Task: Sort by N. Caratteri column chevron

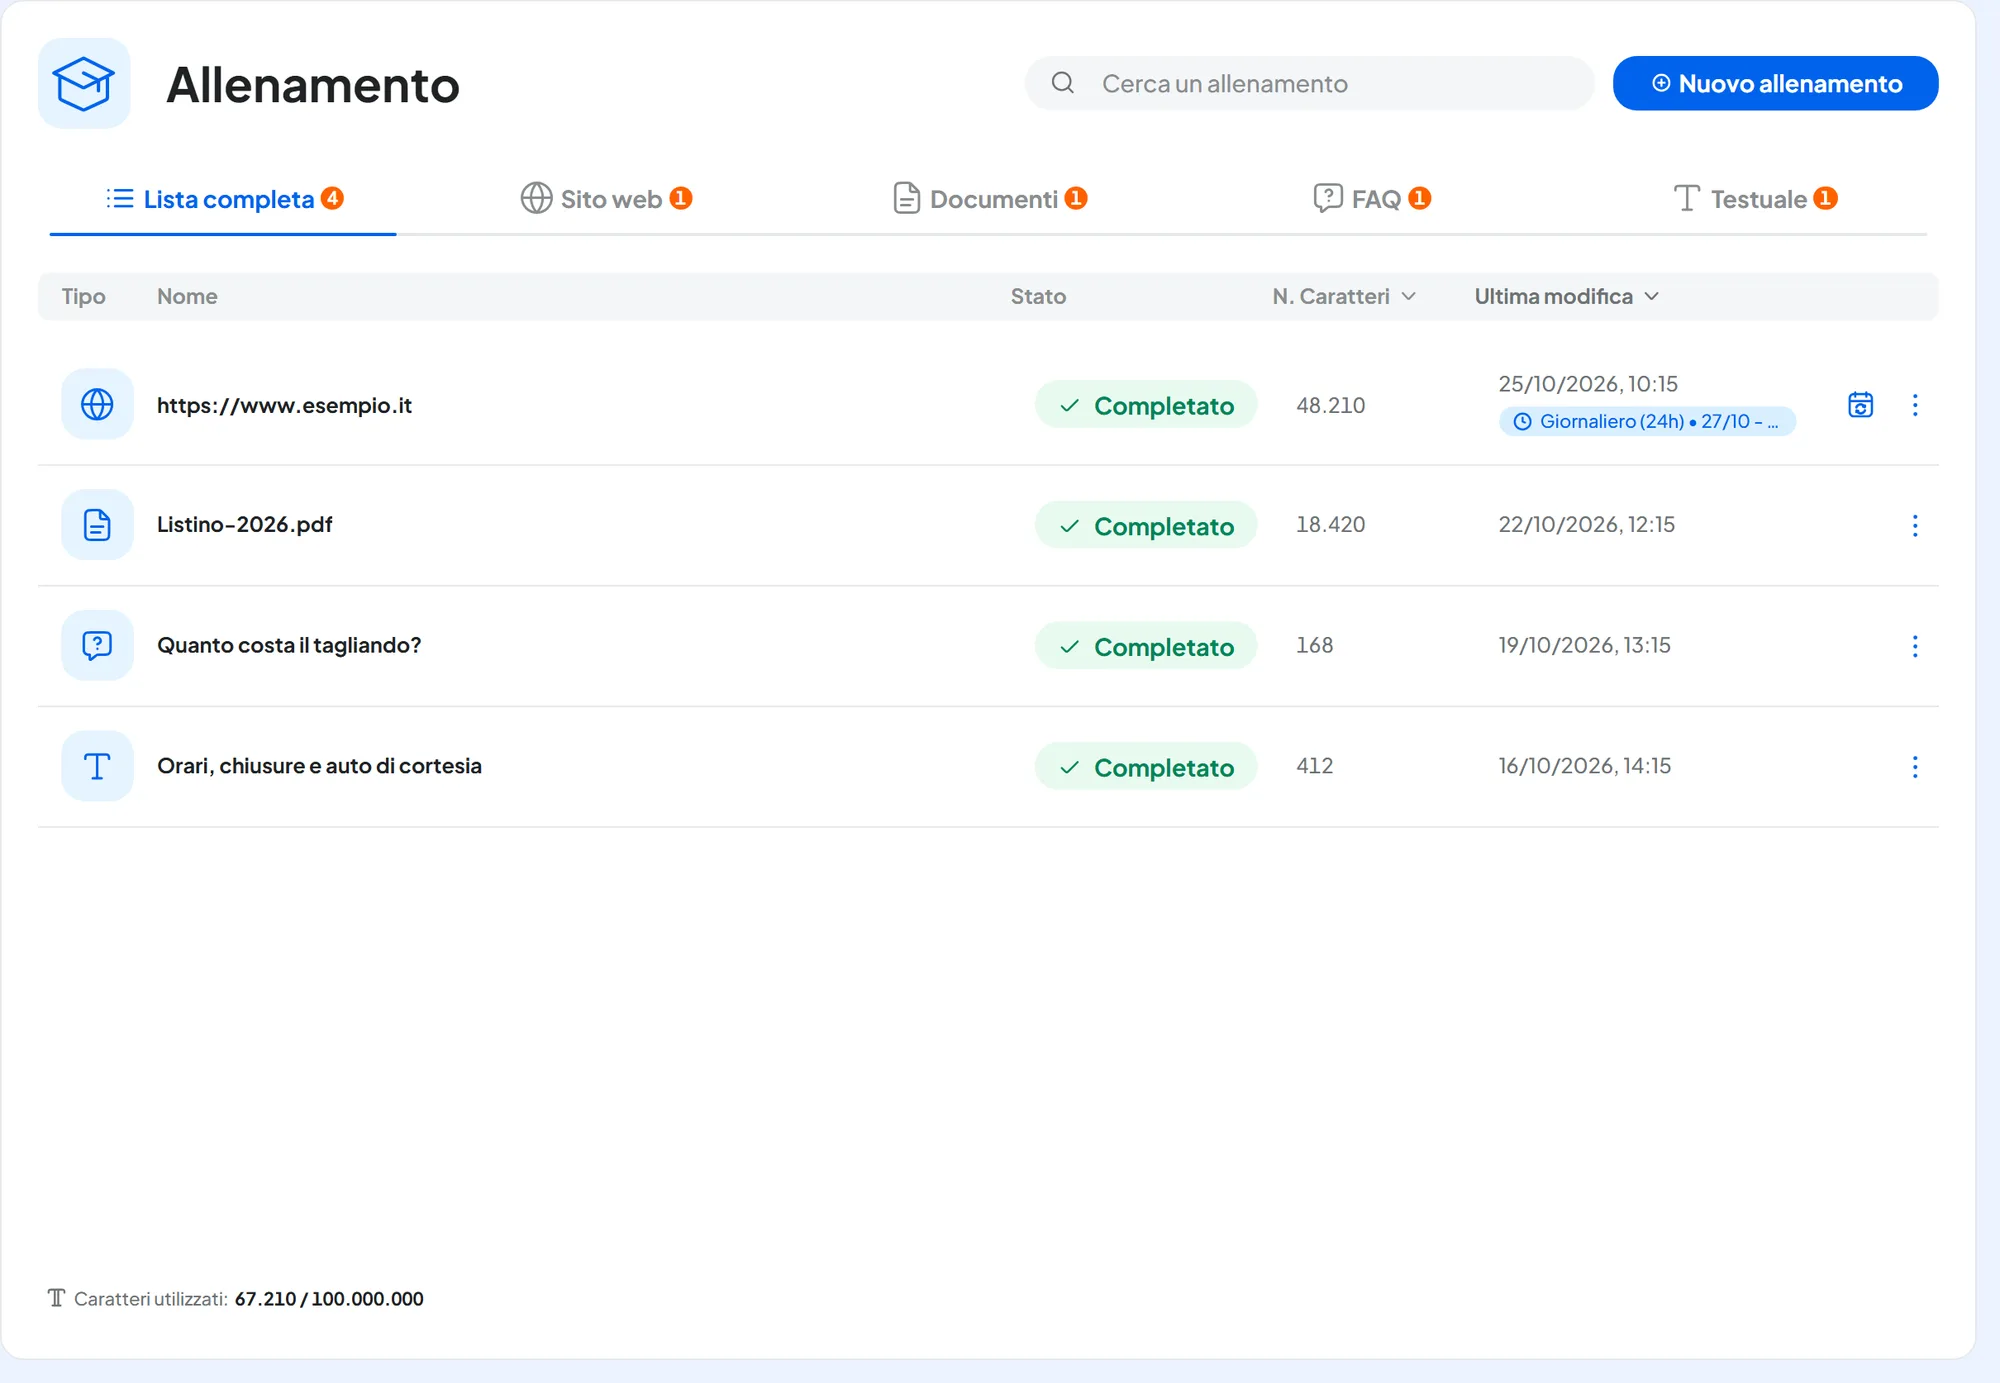Action: [x=1409, y=296]
